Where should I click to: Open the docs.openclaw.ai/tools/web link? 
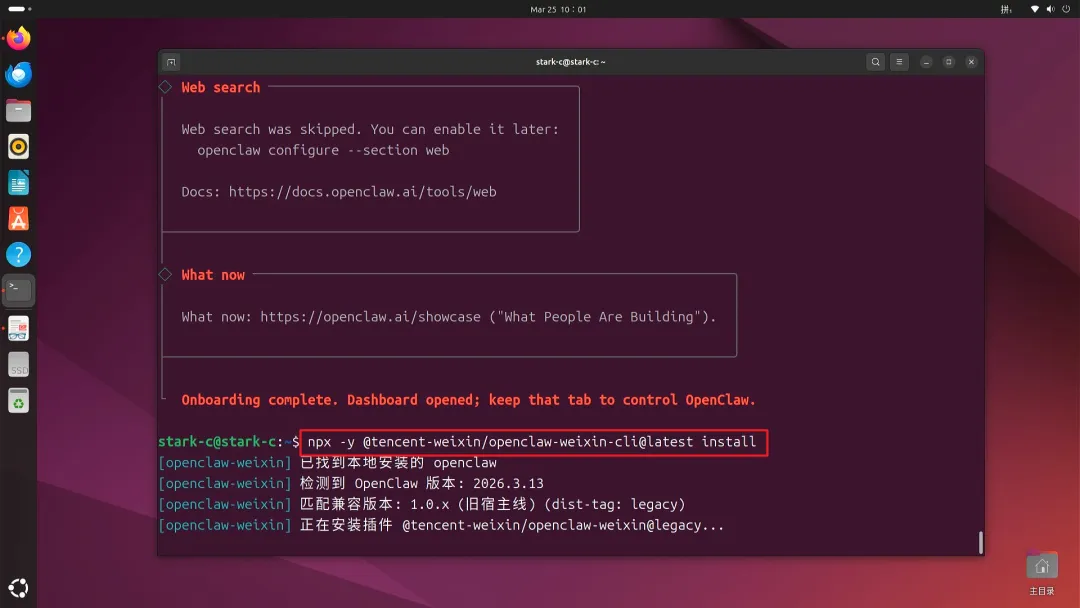[362, 192]
